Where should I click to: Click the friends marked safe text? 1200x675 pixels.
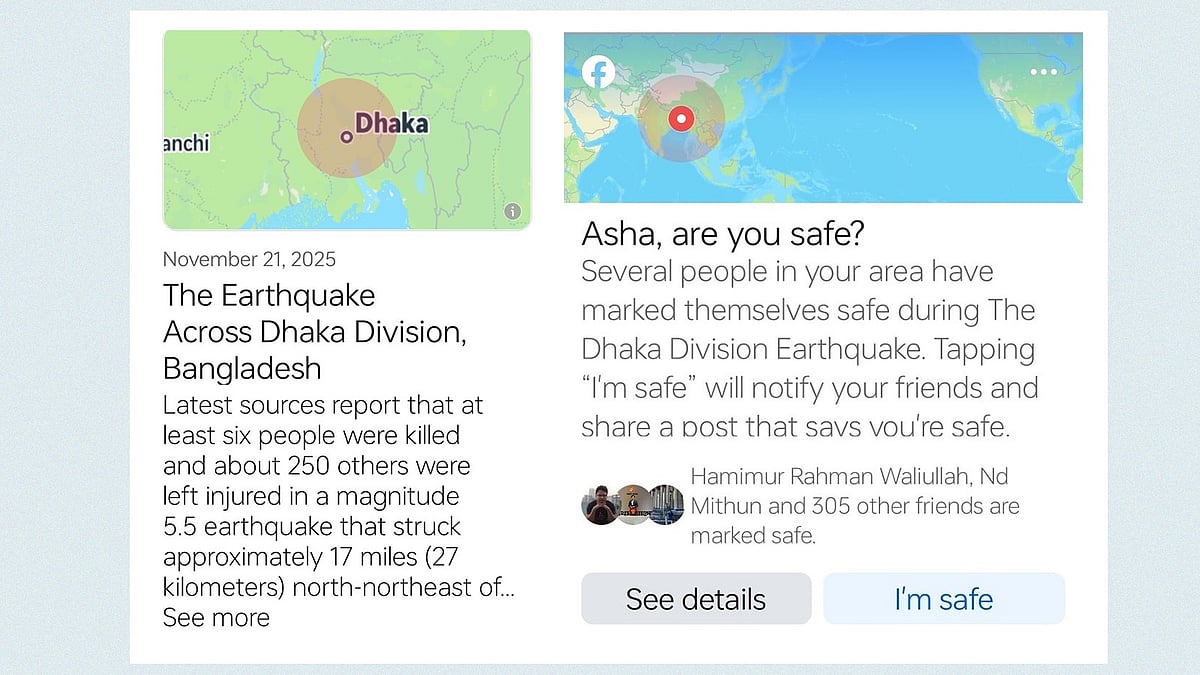click(854, 506)
